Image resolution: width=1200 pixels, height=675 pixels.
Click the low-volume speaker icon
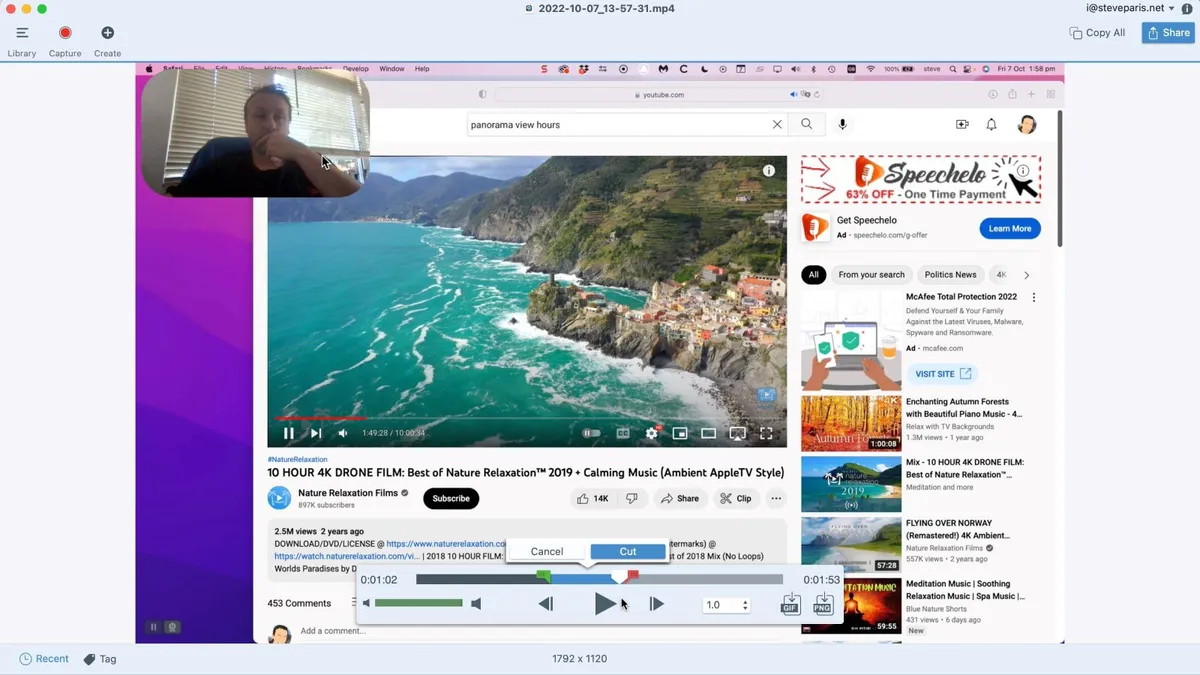pos(366,603)
